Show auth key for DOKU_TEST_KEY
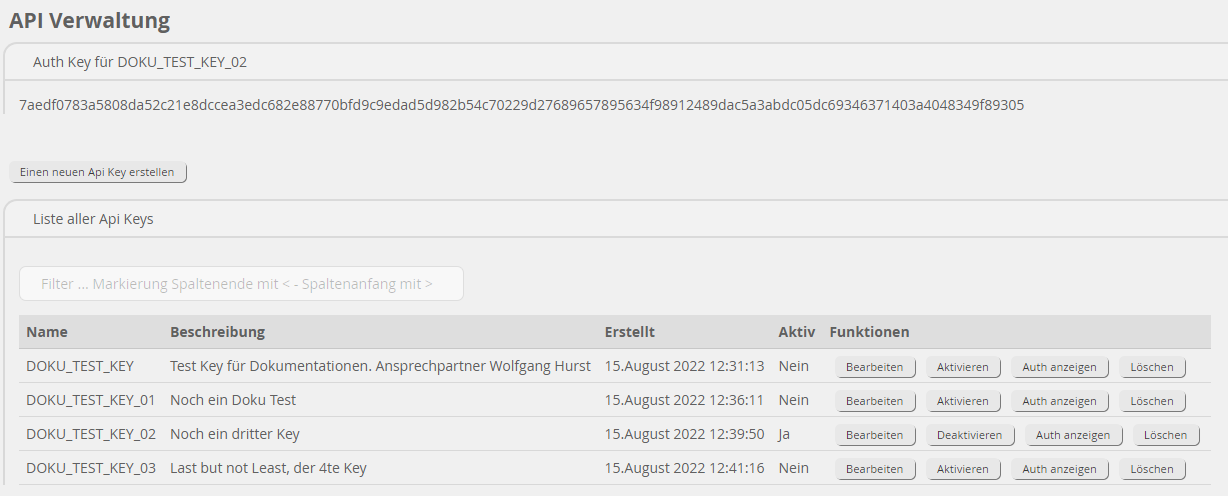This screenshot has height=496, width=1228. [x=1059, y=367]
